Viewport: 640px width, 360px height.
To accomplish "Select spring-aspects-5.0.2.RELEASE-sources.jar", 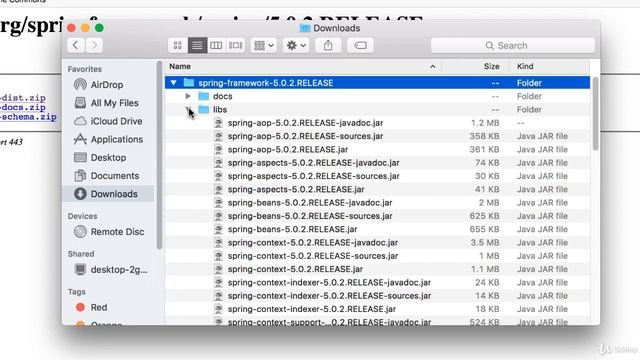I will 378,176.
